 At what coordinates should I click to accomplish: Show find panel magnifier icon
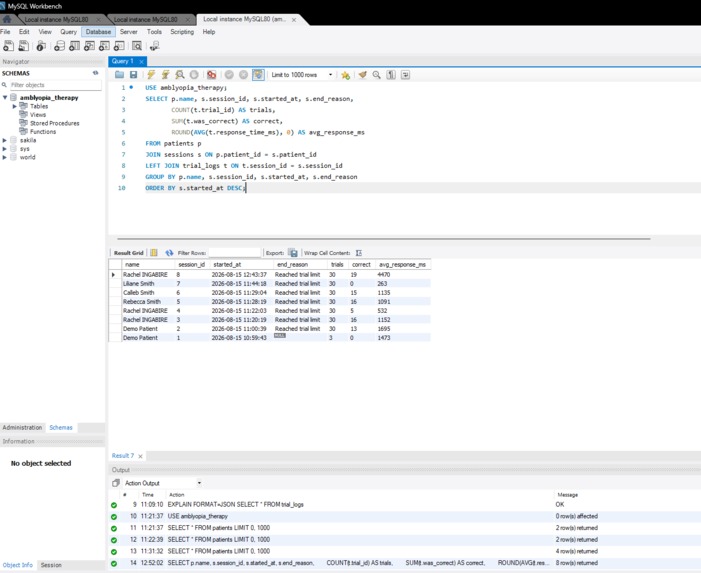[377, 75]
